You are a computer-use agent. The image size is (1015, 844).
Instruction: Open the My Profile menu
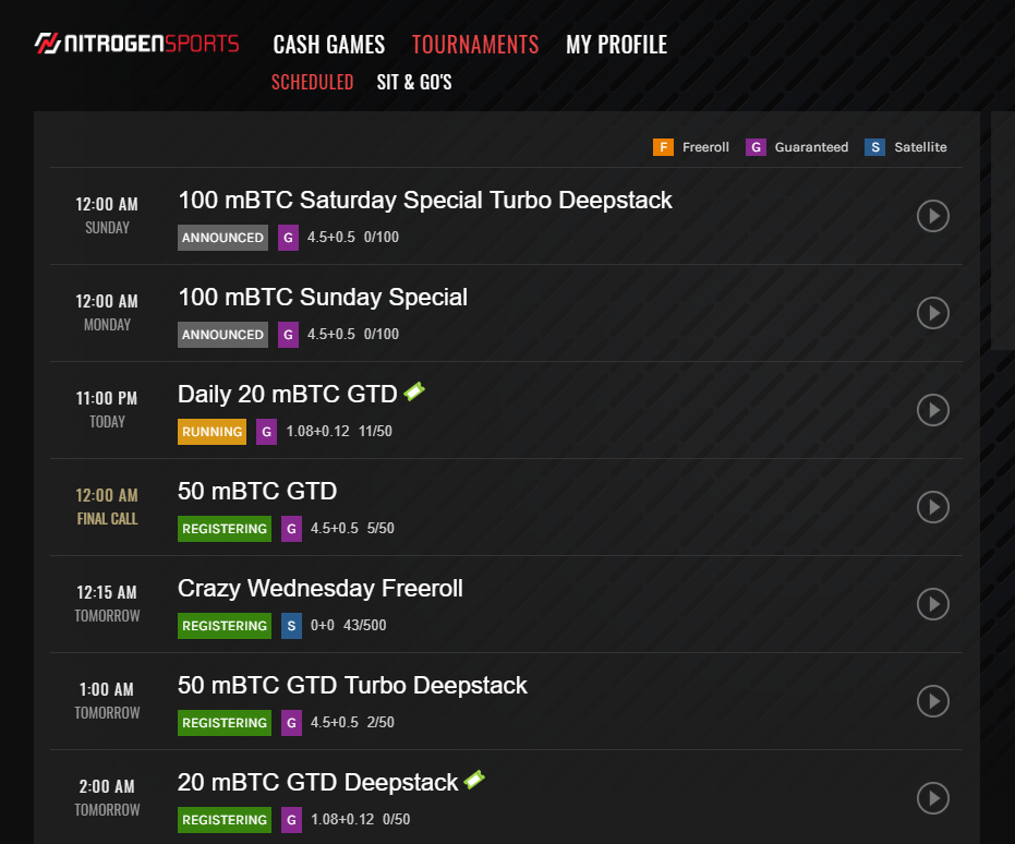(x=616, y=44)
